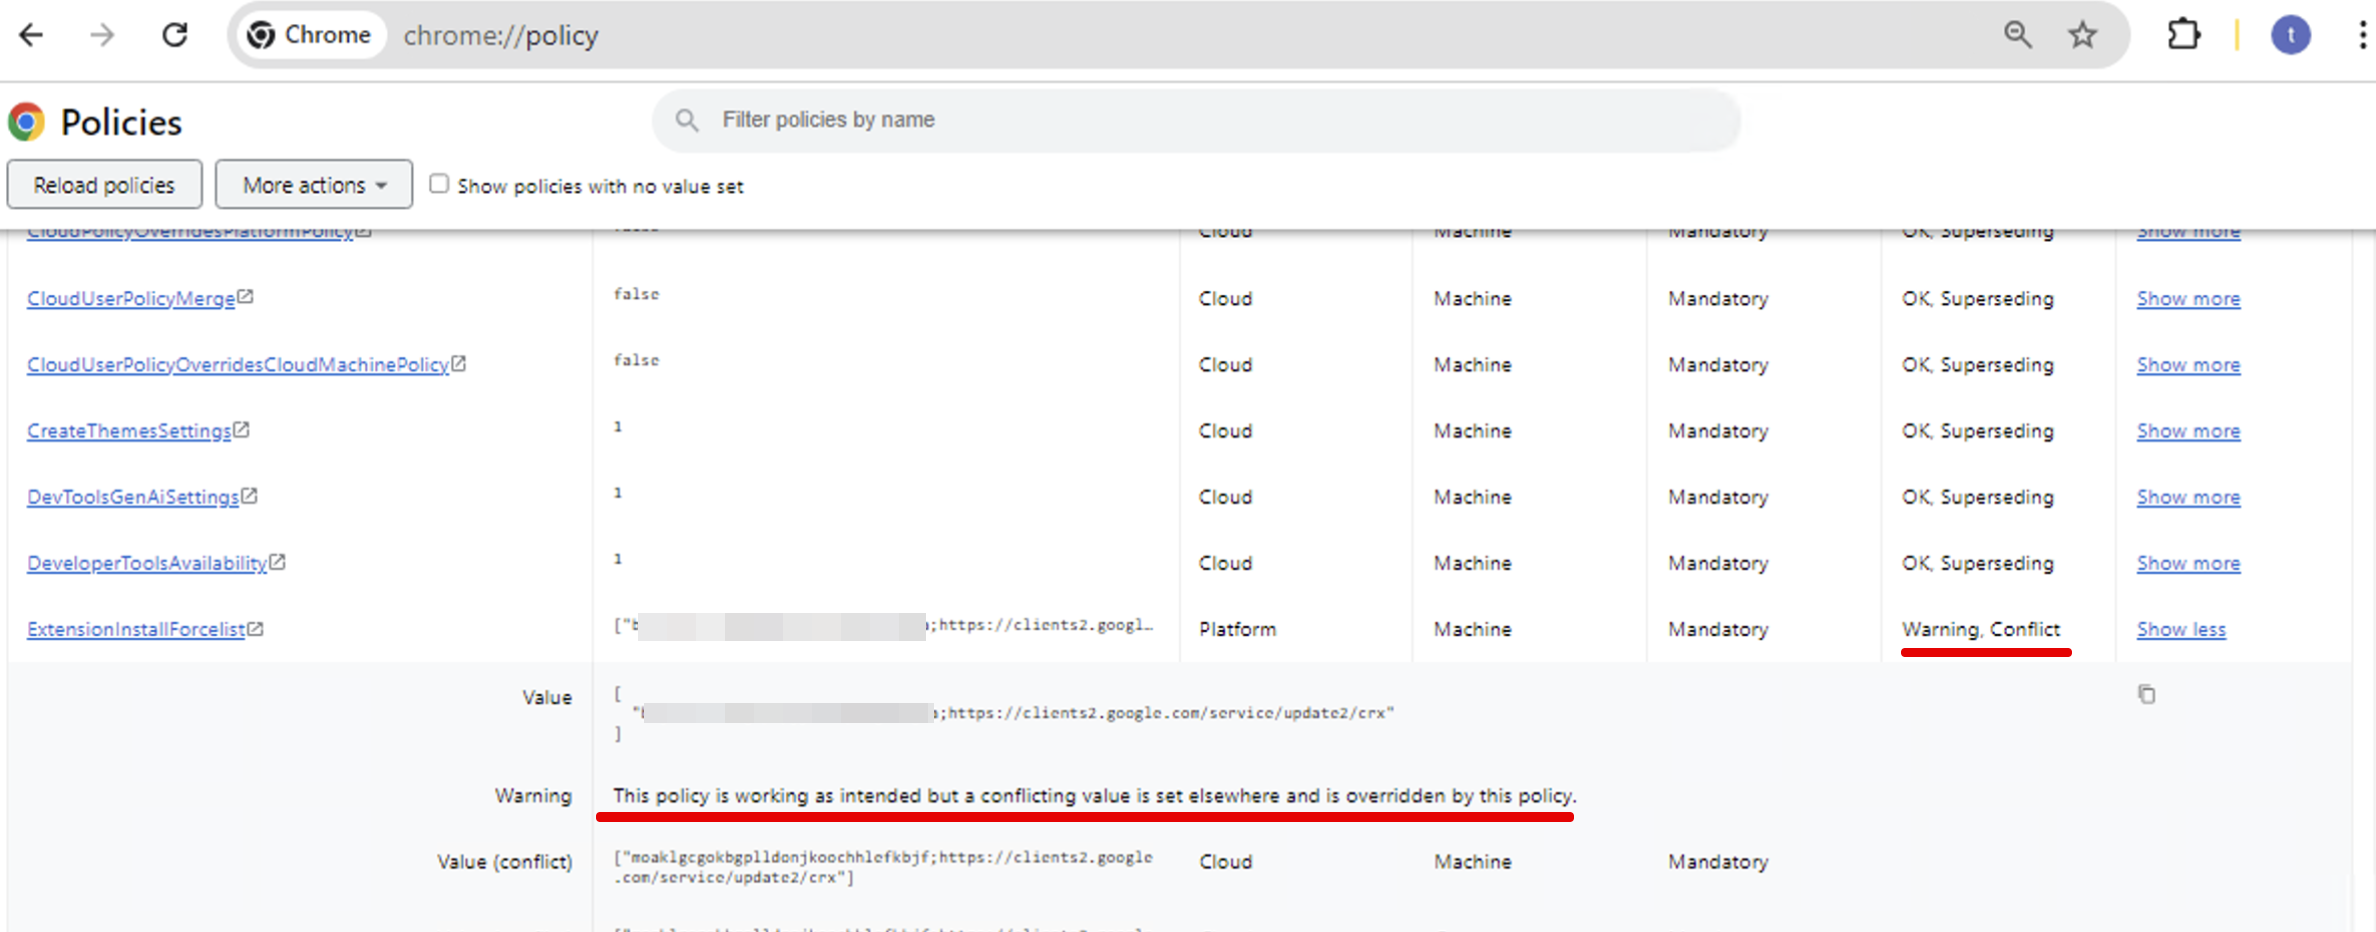
Task: Open the profile avatar menu
Action: pos(2290,35)
